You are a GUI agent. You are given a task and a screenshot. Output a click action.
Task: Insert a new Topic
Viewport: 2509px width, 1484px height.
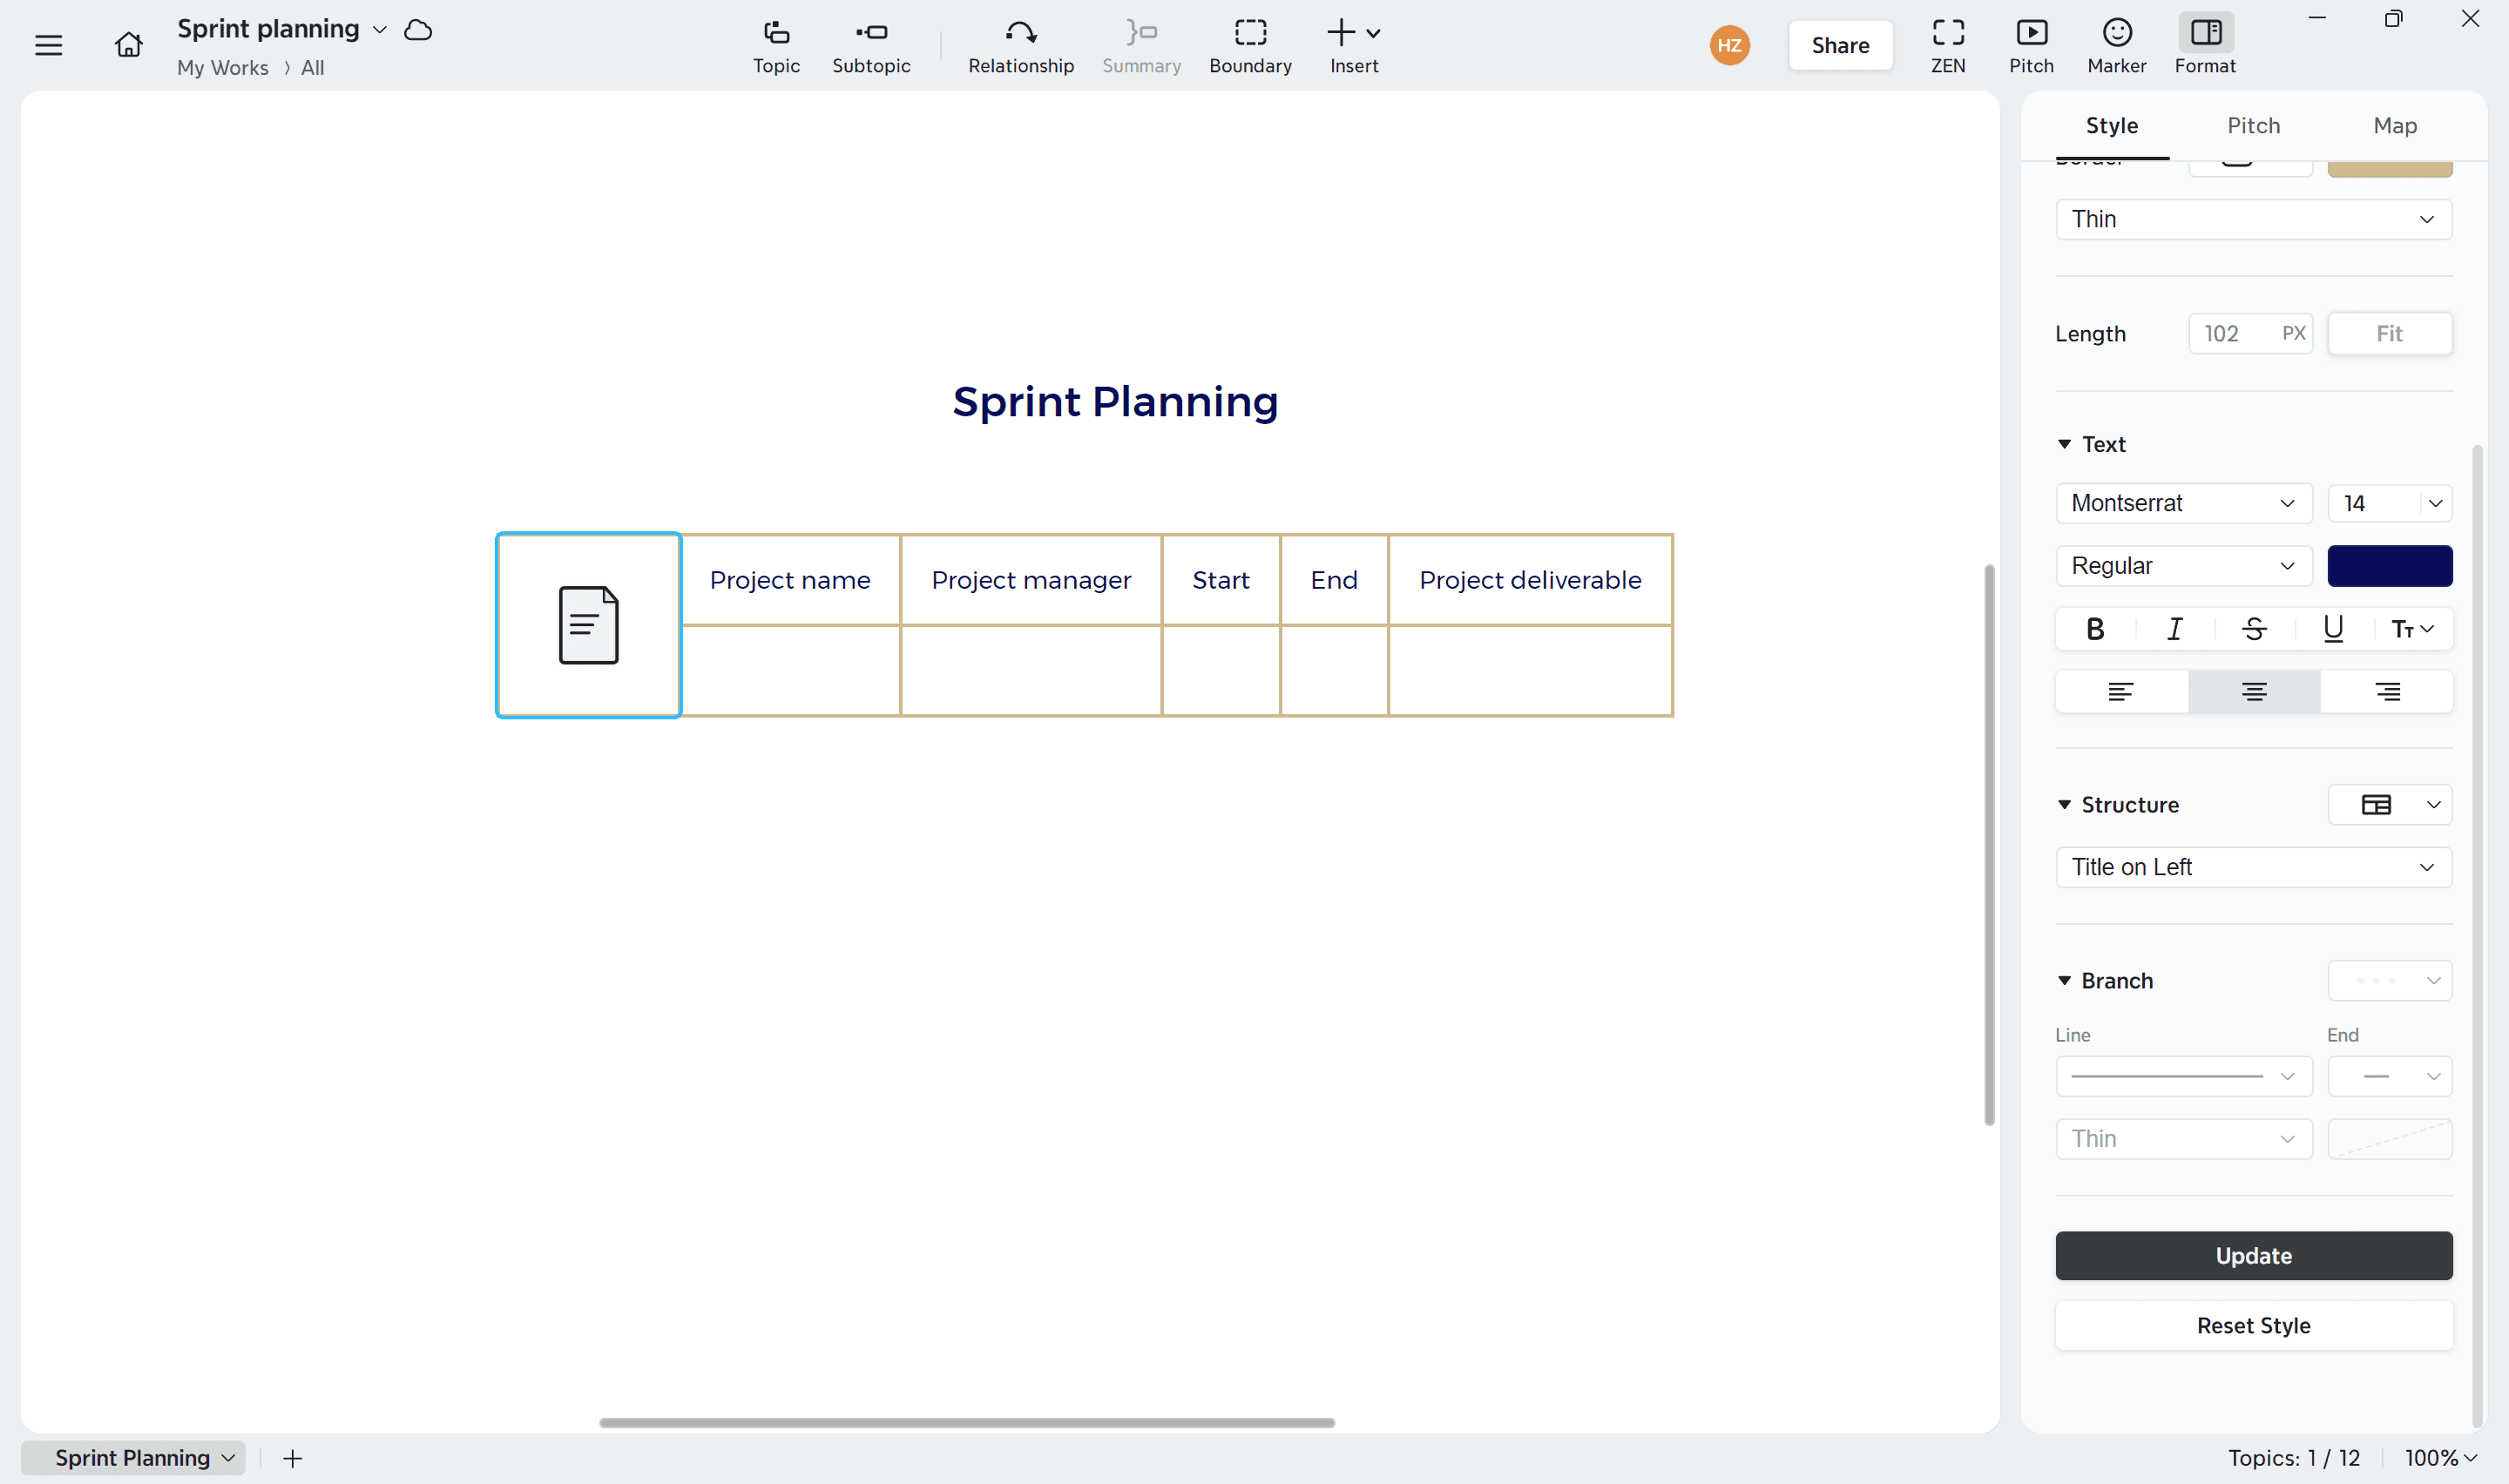(x=775, y=45)
